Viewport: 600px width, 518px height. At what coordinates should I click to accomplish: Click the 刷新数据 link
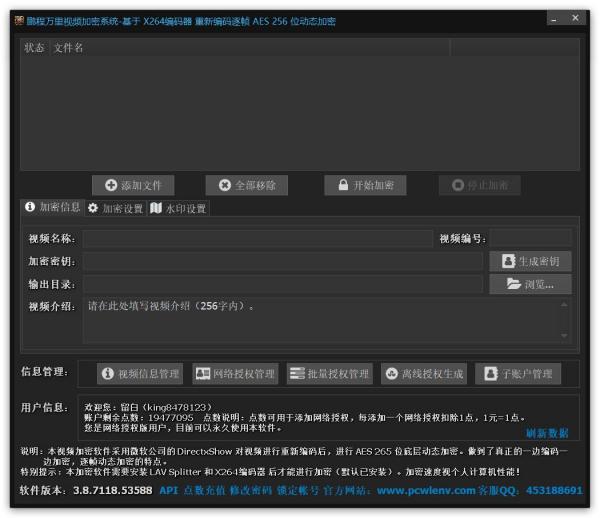point(547,433)
